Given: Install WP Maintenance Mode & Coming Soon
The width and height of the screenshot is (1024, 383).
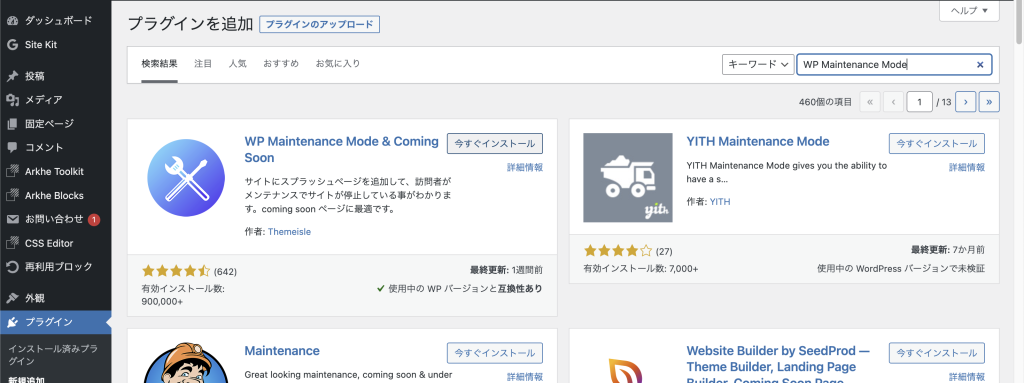Looking at the screenshot, I should pos(494,144).
